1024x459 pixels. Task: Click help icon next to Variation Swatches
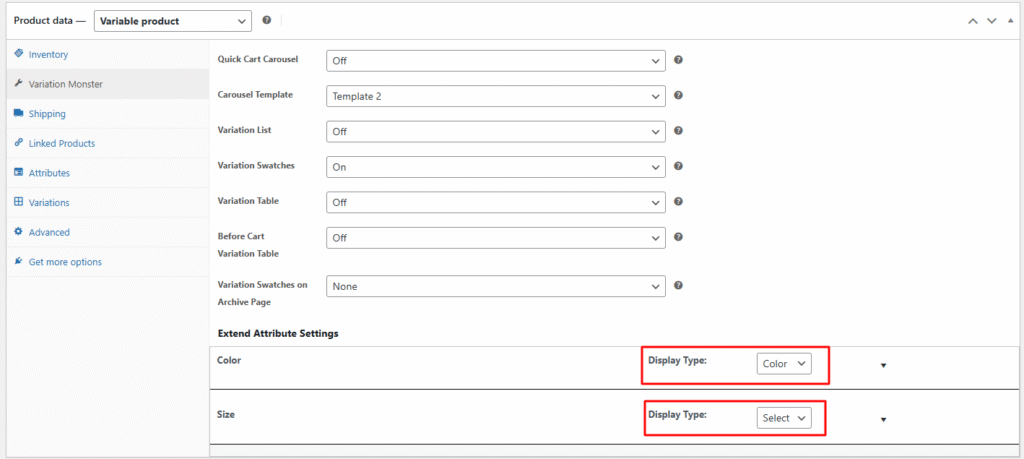[678, 166]
